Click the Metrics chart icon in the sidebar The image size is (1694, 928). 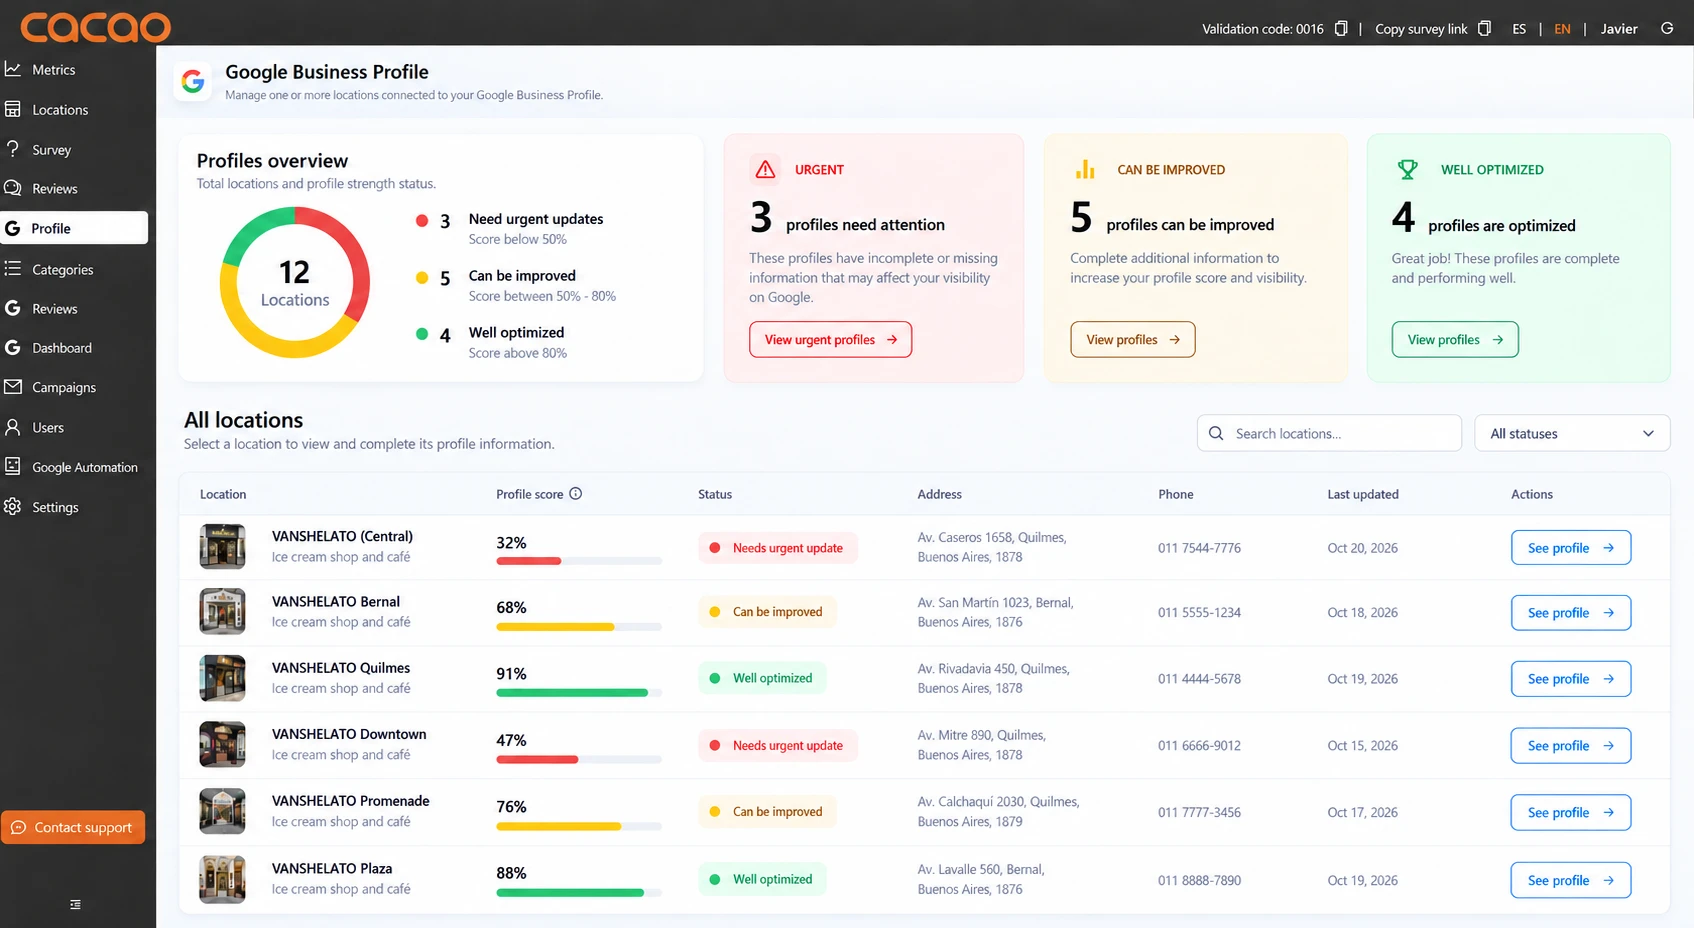[x=13, y=69]
